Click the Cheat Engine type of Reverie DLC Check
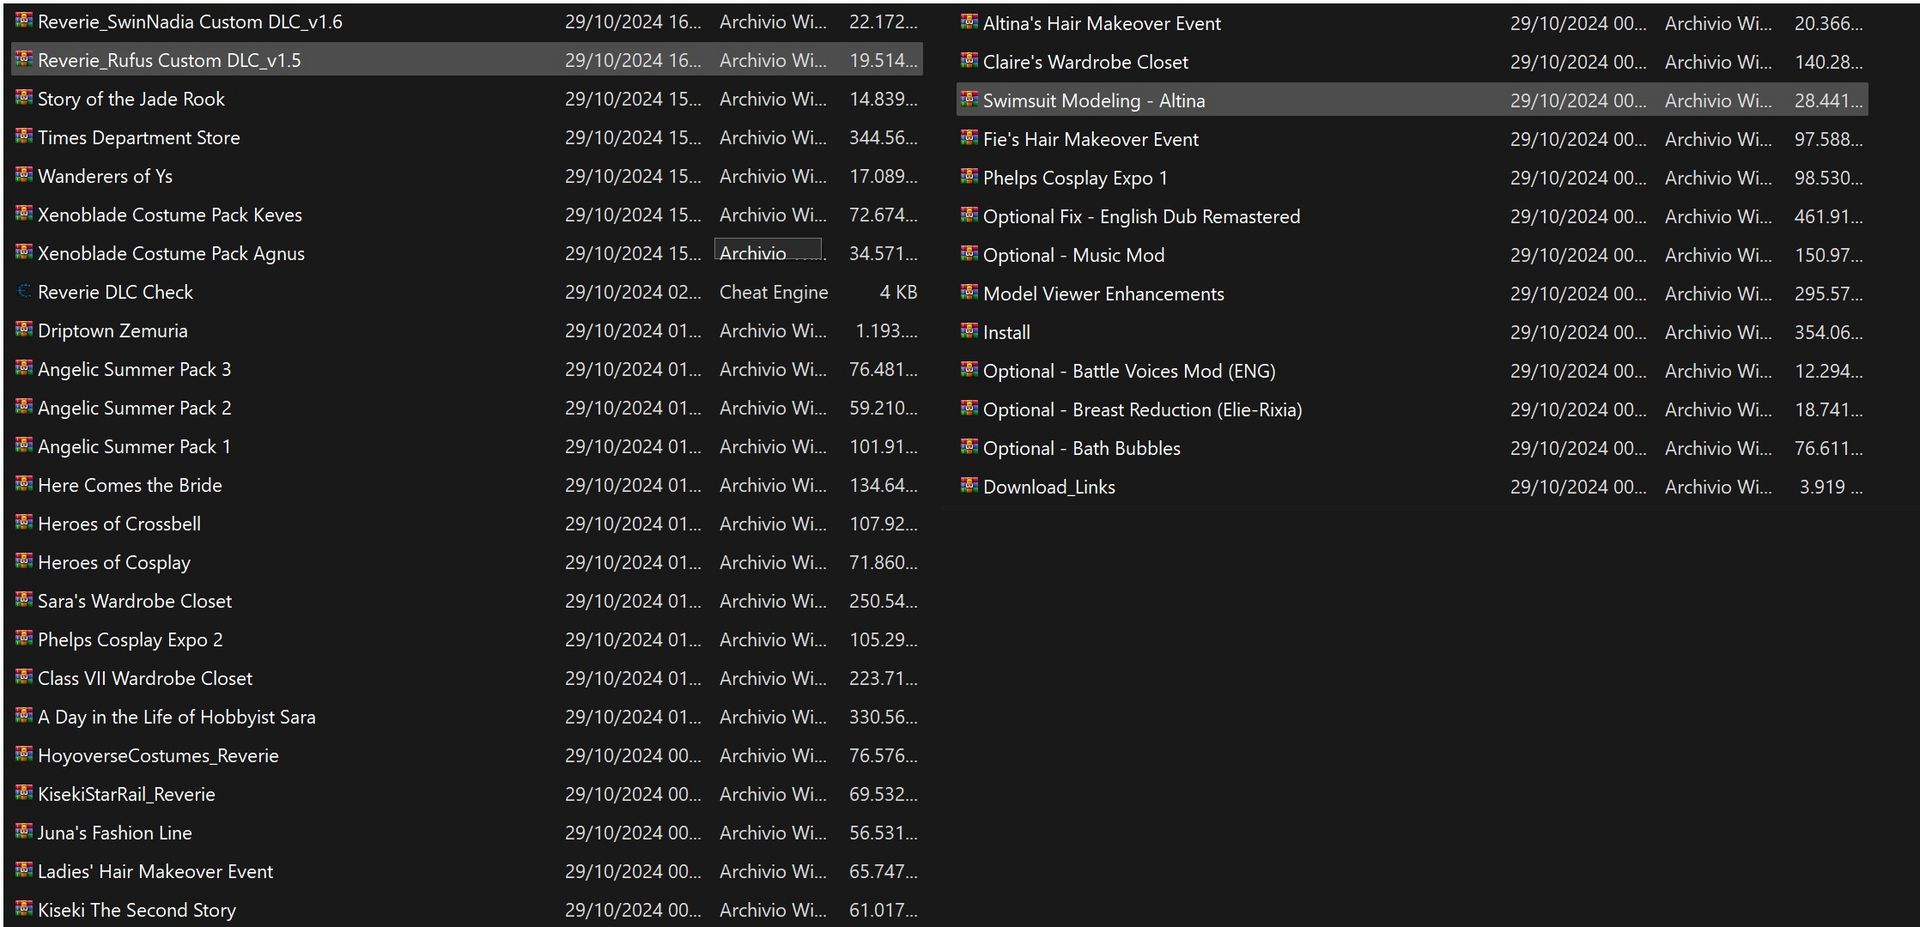 (x=774, y=292)
